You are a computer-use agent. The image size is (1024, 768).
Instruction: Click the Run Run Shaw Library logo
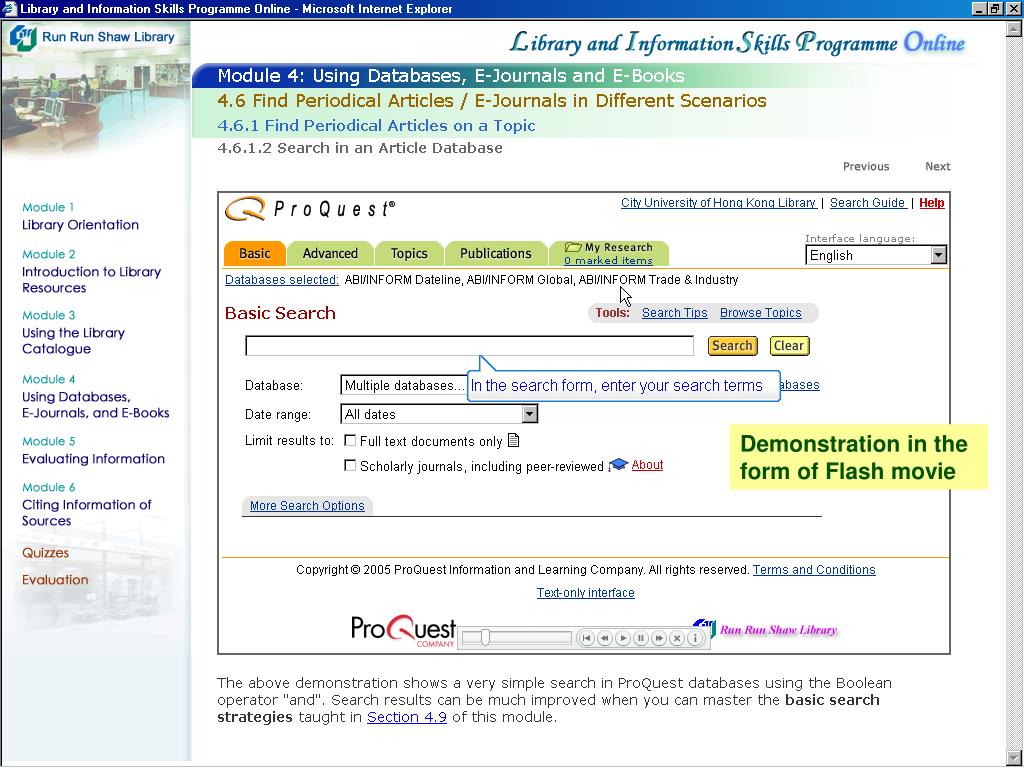tap(92, 37)
